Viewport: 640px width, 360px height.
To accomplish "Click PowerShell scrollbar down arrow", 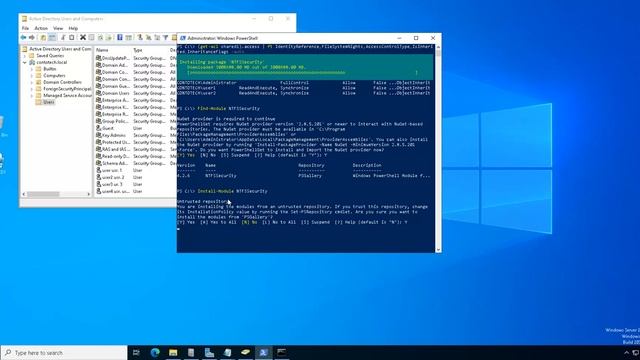I will coord(438,250).
